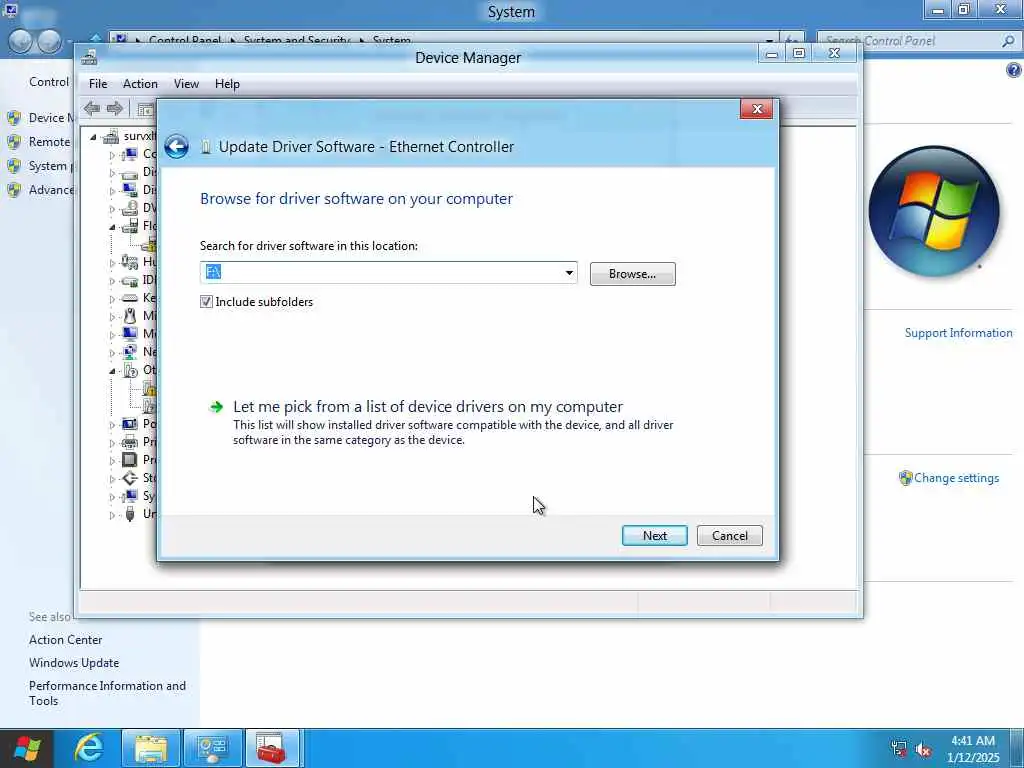Click the search magnifier in Control Panel

[1008, 40]
